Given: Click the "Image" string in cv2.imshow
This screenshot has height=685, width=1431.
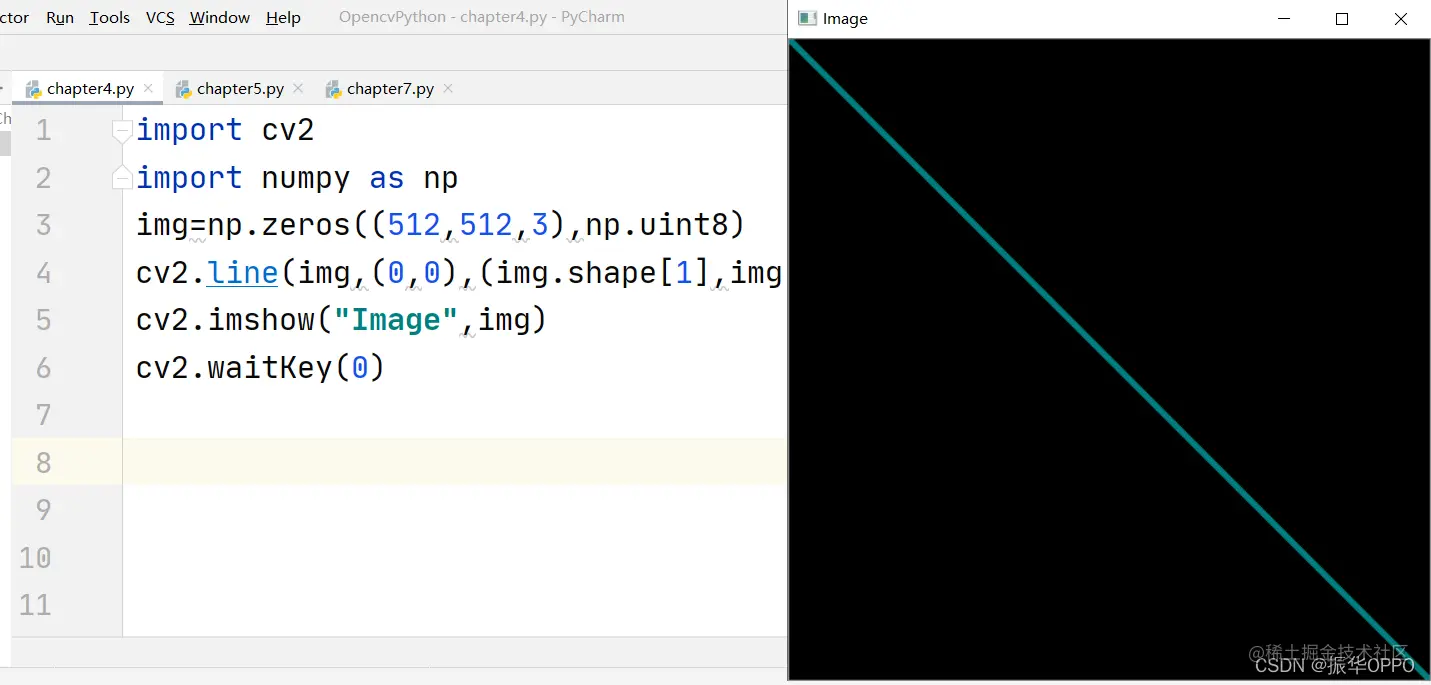Looking at the screenshot, I should (x=397, y=320).
